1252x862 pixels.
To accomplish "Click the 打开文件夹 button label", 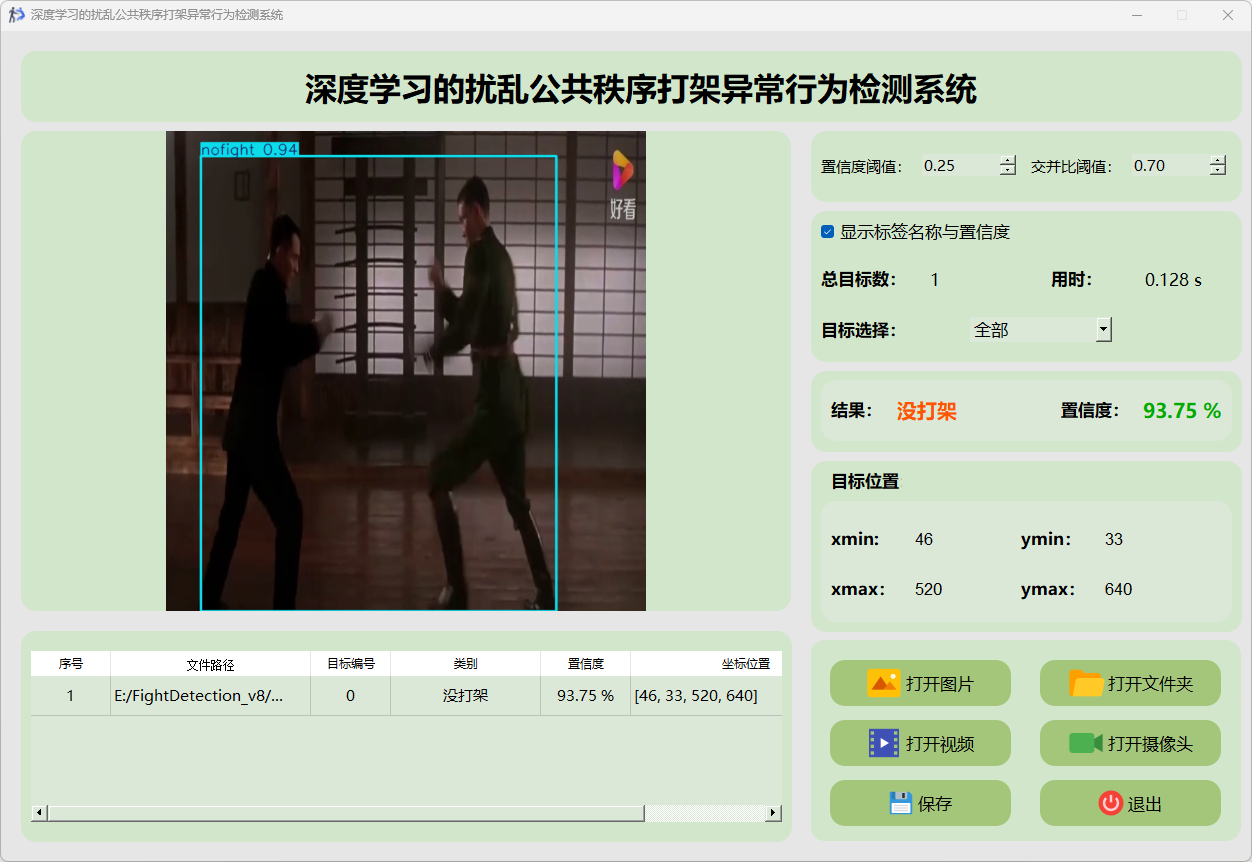I will (x=1151, y=684).
